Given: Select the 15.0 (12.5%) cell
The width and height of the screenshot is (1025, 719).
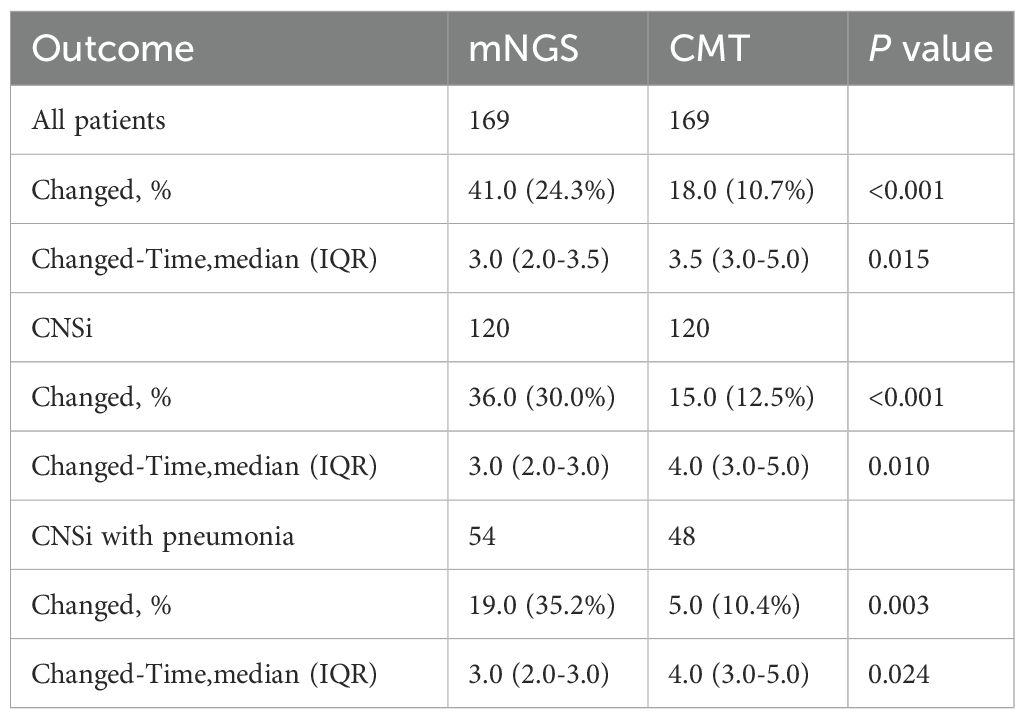Looking at the screenshot, I should [x=740, y=397].
